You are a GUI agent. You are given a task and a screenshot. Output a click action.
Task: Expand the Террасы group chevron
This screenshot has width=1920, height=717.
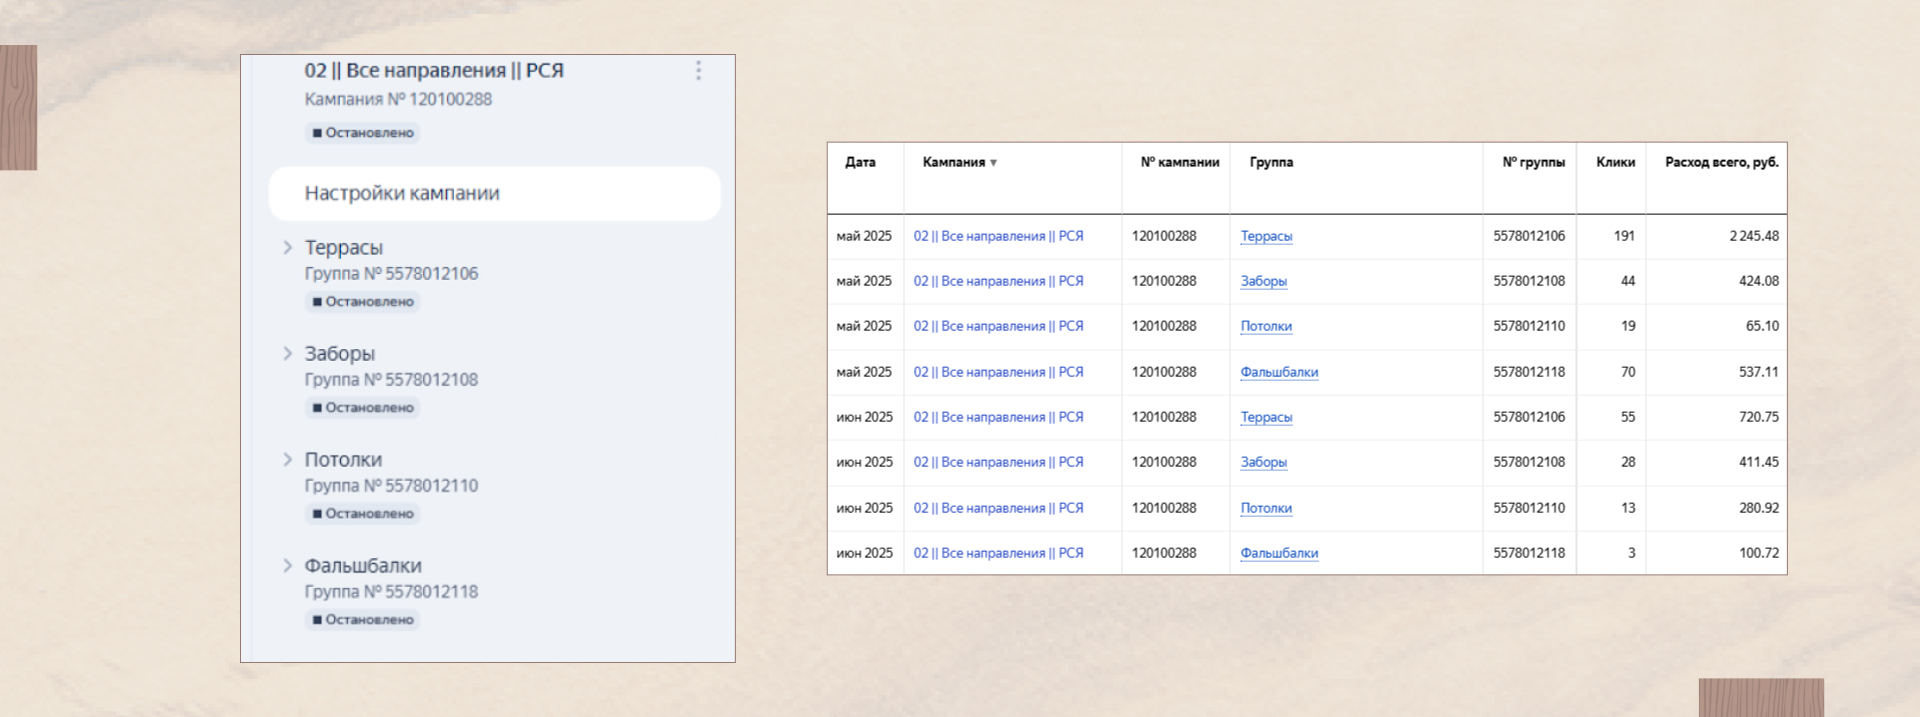pyautogui.click(x=287, y=247)
